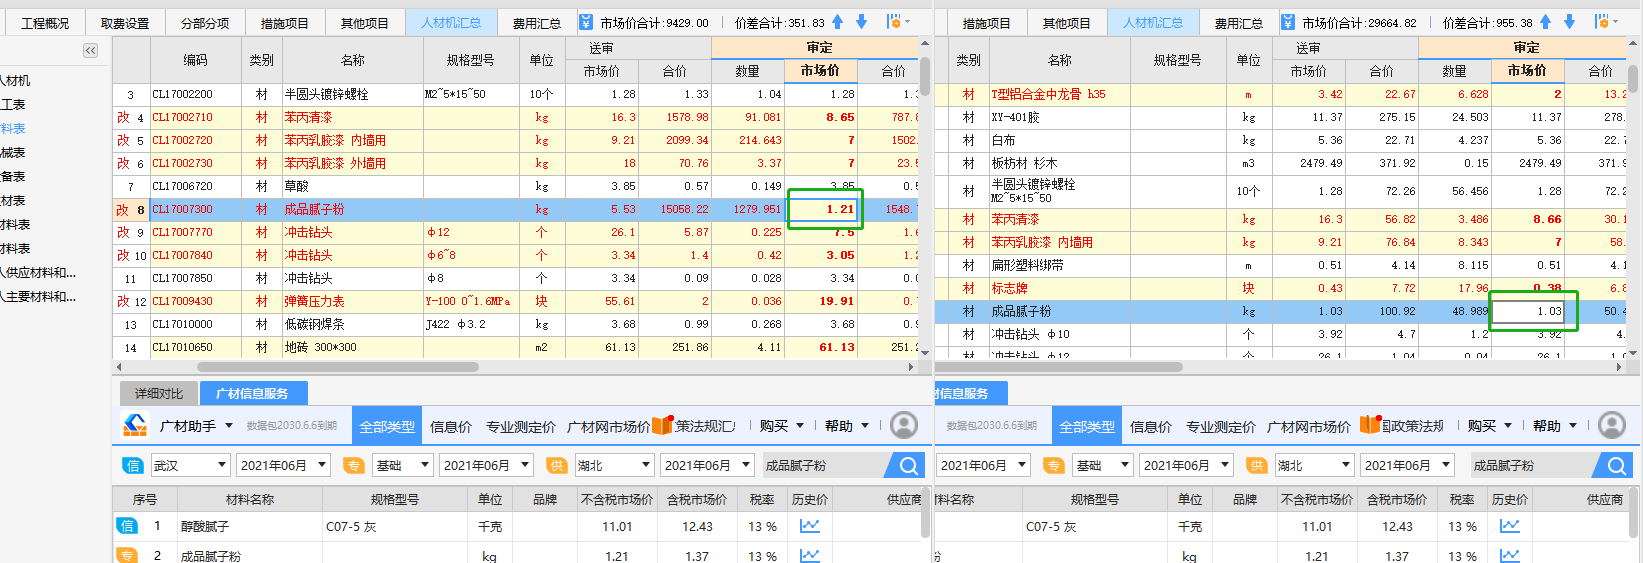Image resolution: width=1643 pixels, height=563 pixels.
Task: Open the 武汉 city dropdown
Action: click(190, 465)
